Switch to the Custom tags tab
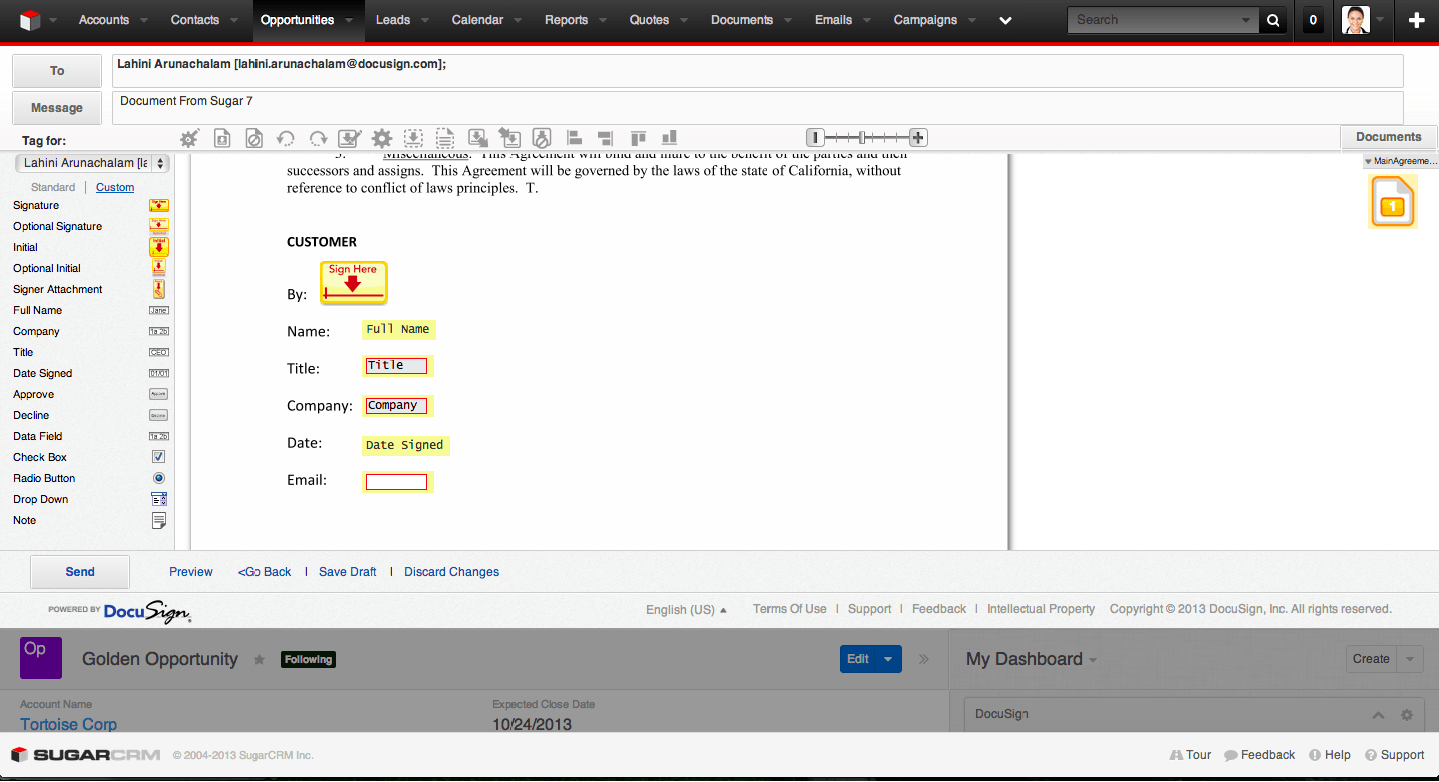Screen dimensions: 1439x782 (115, 187)
